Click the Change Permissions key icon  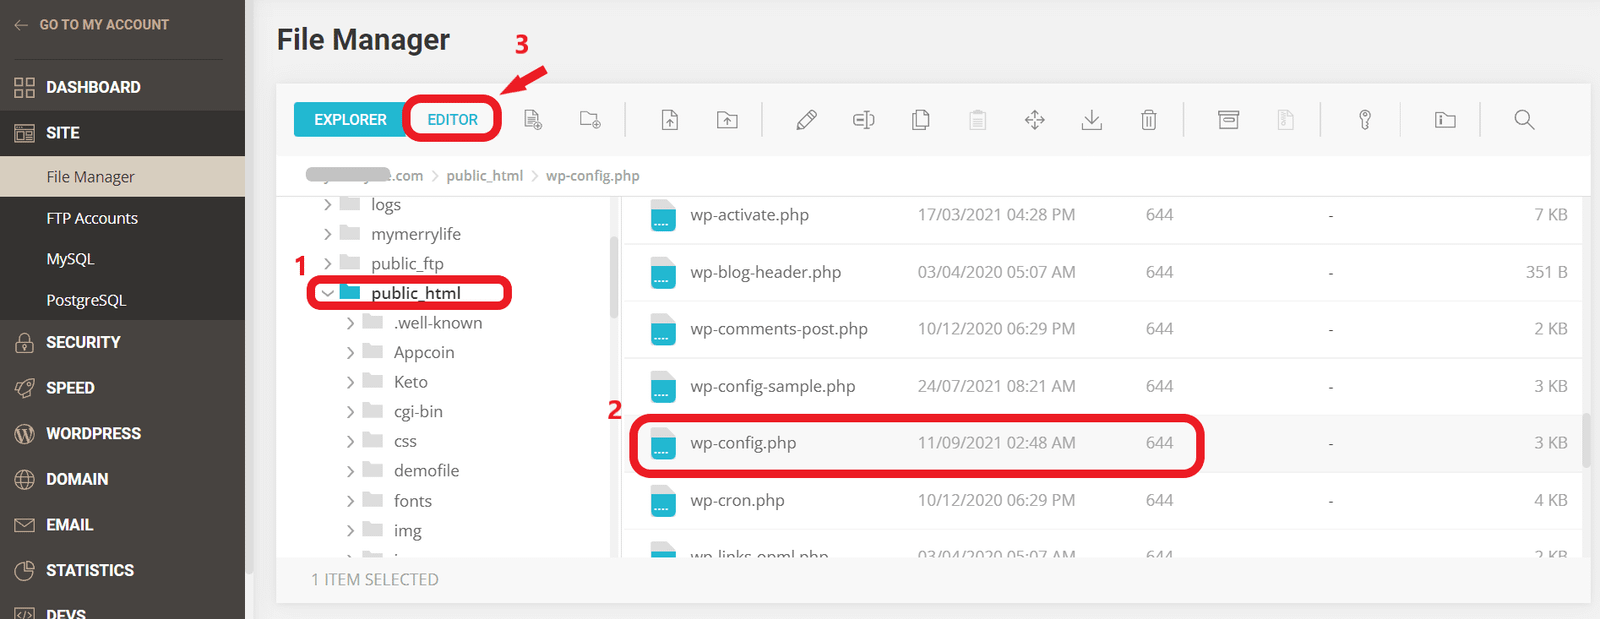tap(1365, 120)
